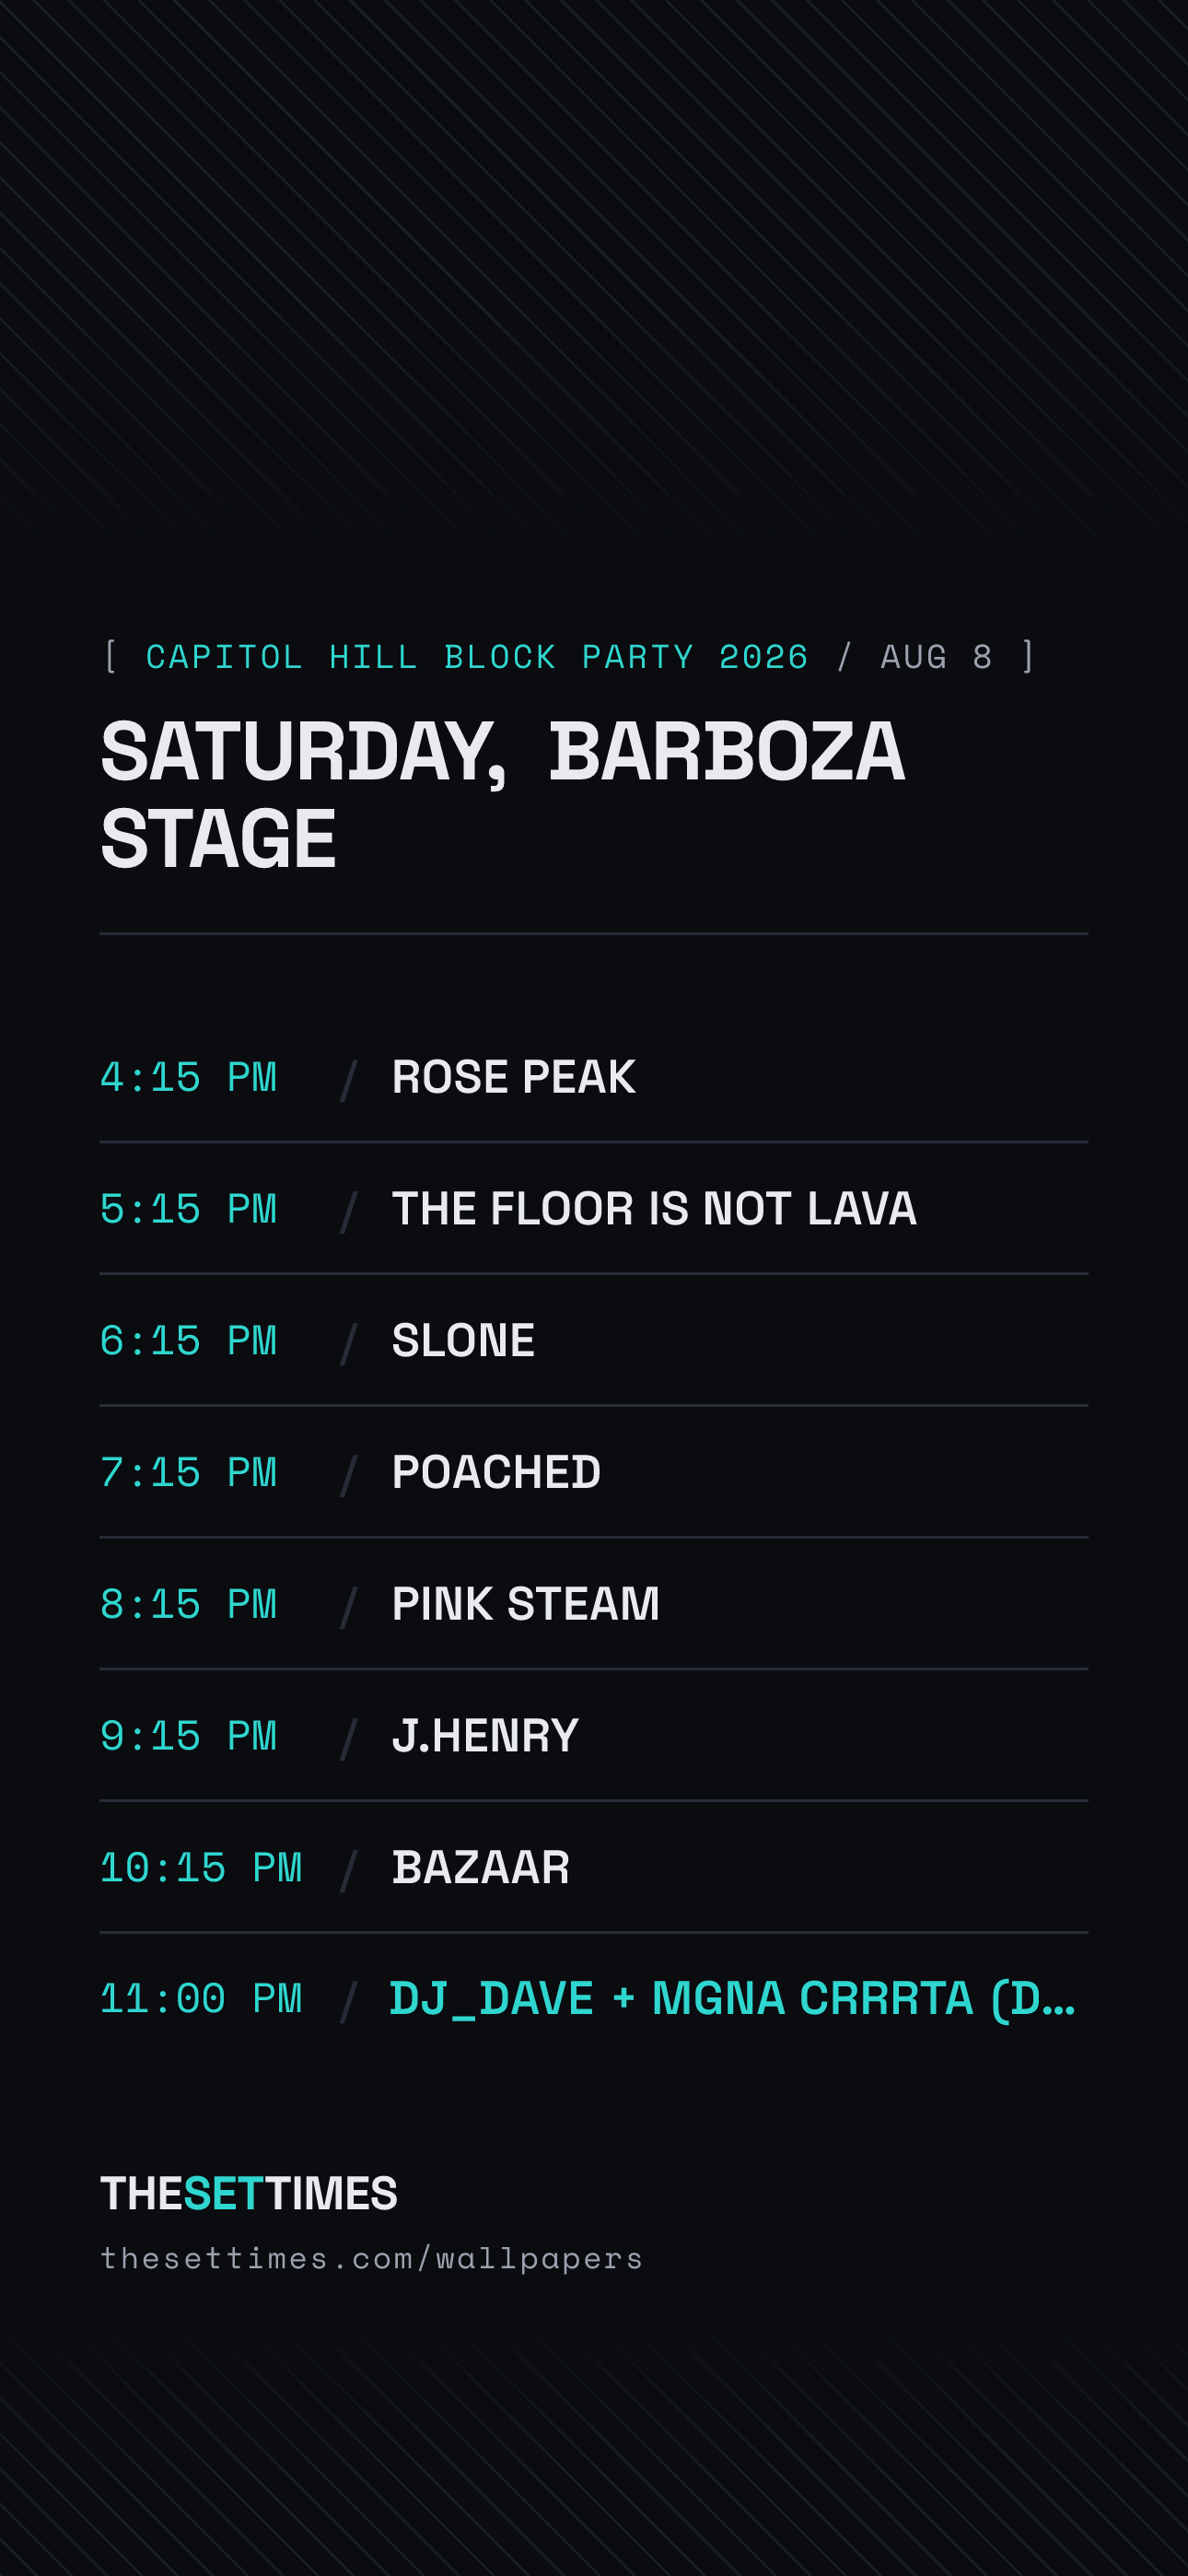Click the Saturday, Barboza Stage heading
Image resolution: width=1188 pixels, height=2576 pixels.
click(503, 795)
